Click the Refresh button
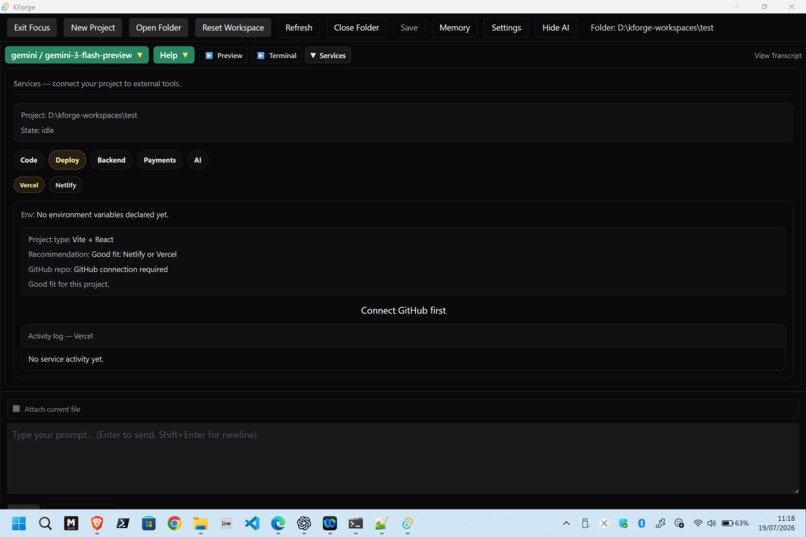The height and width of the screenshot is (537, 806). coord(299,28)
